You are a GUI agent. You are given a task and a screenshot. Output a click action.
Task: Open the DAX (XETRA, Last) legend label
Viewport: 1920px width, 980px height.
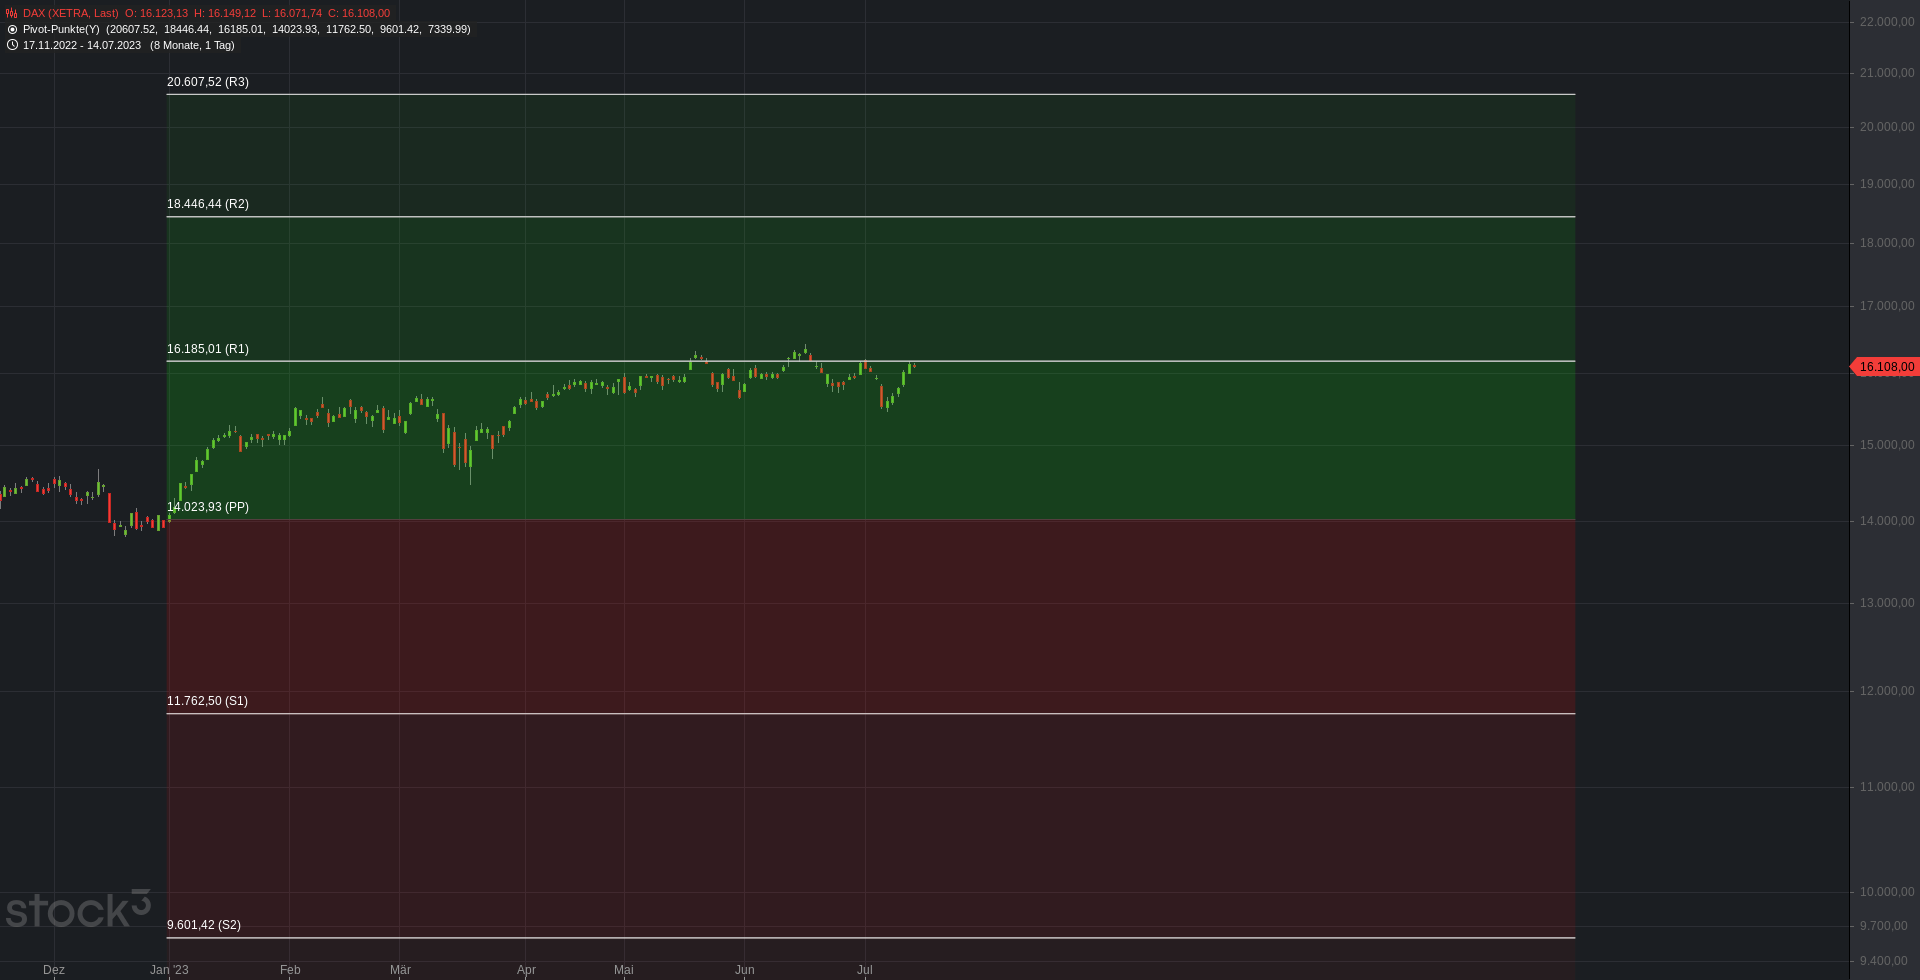(70, 13)
